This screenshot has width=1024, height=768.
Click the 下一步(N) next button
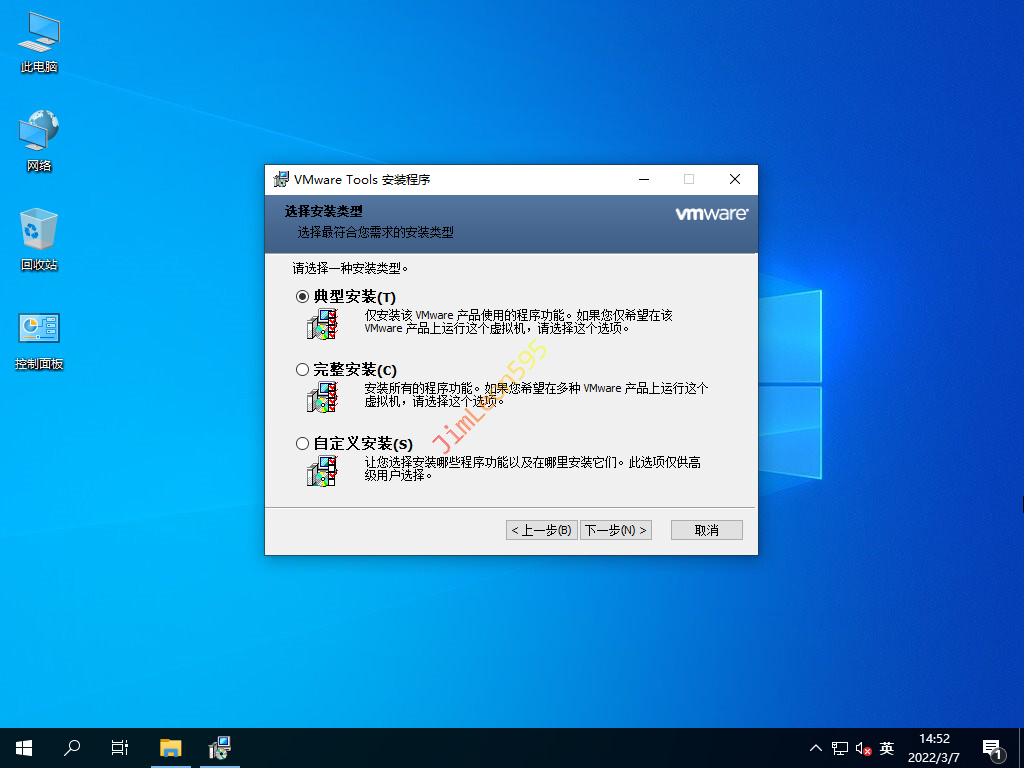click(615, 530)
